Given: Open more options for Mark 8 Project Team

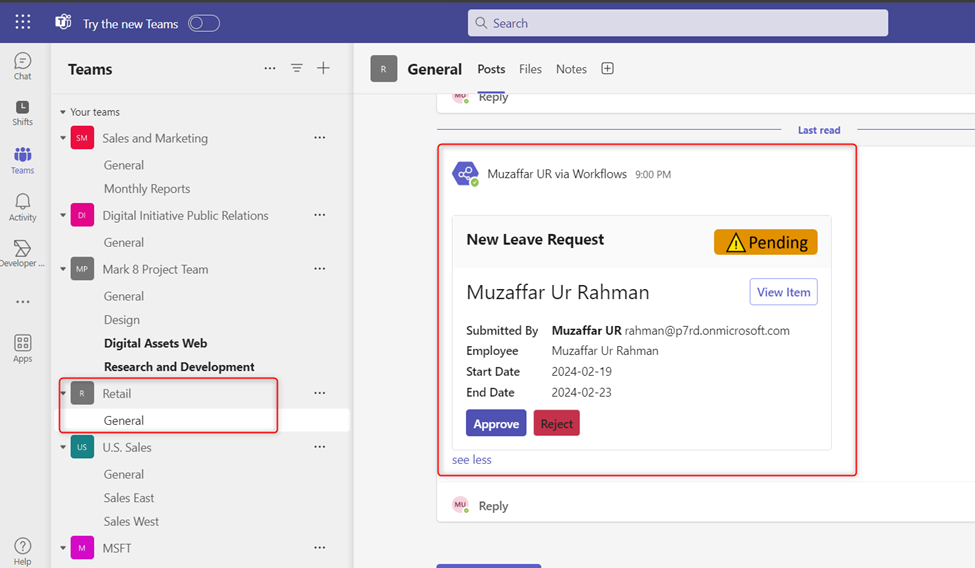Looking at the screenshot, I should [x=320, y=269].
